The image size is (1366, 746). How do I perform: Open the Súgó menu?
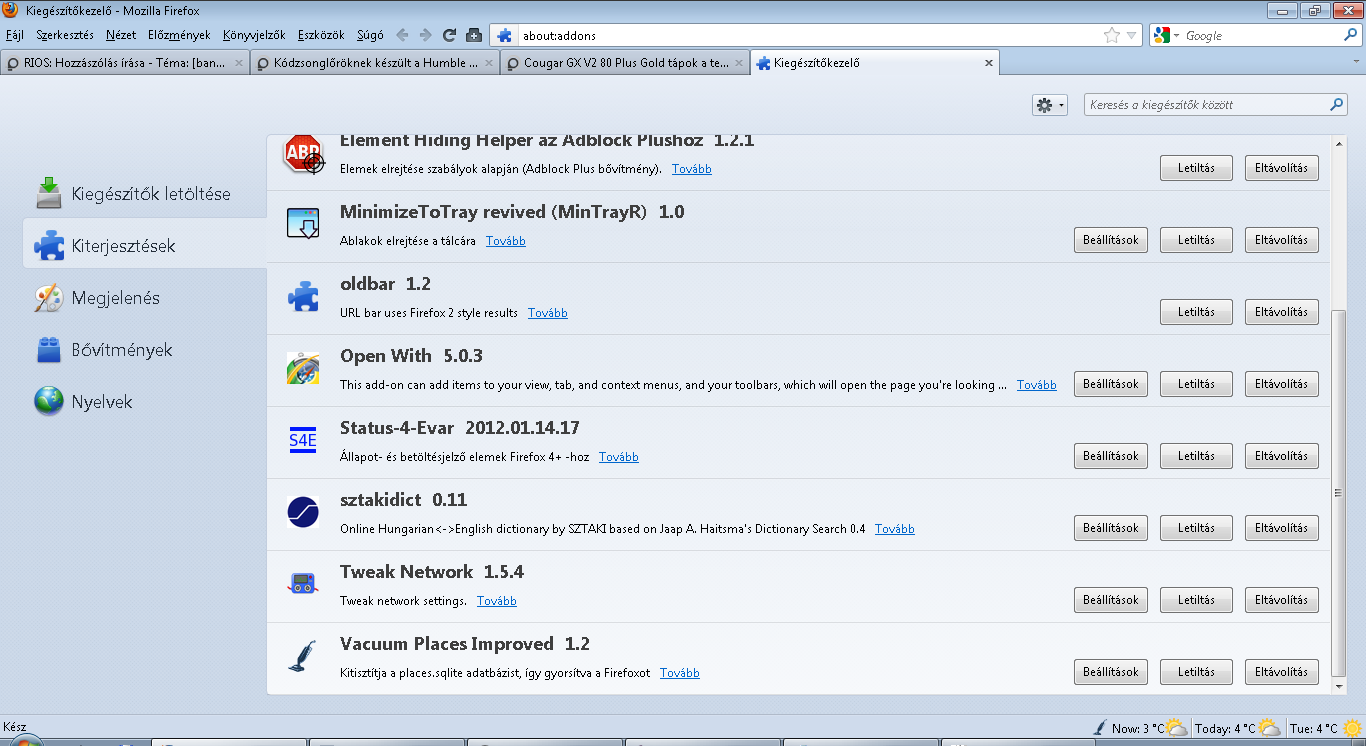(x=370, y=35)
